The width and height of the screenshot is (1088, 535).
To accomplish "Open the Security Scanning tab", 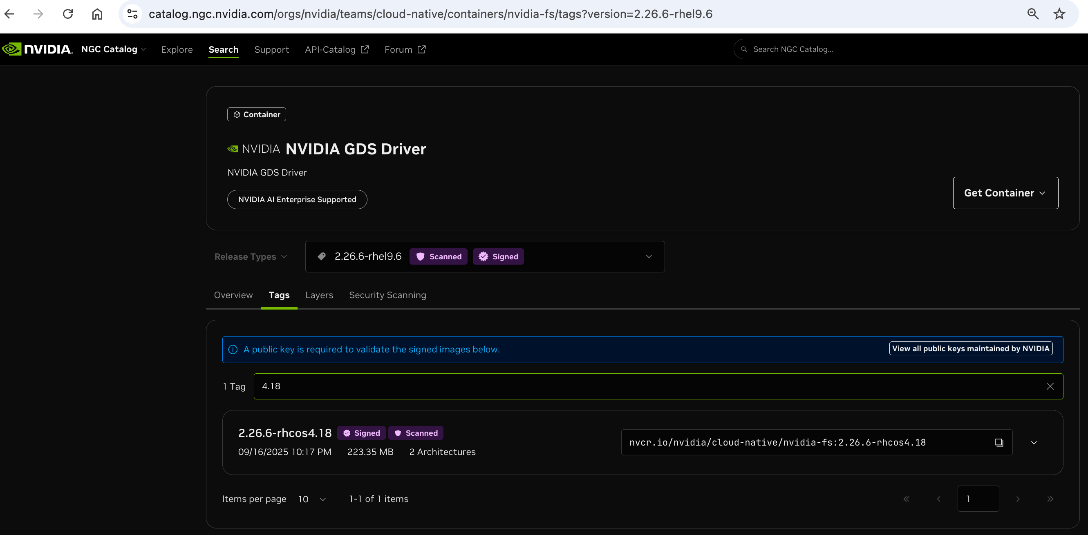I will (387, 295).
